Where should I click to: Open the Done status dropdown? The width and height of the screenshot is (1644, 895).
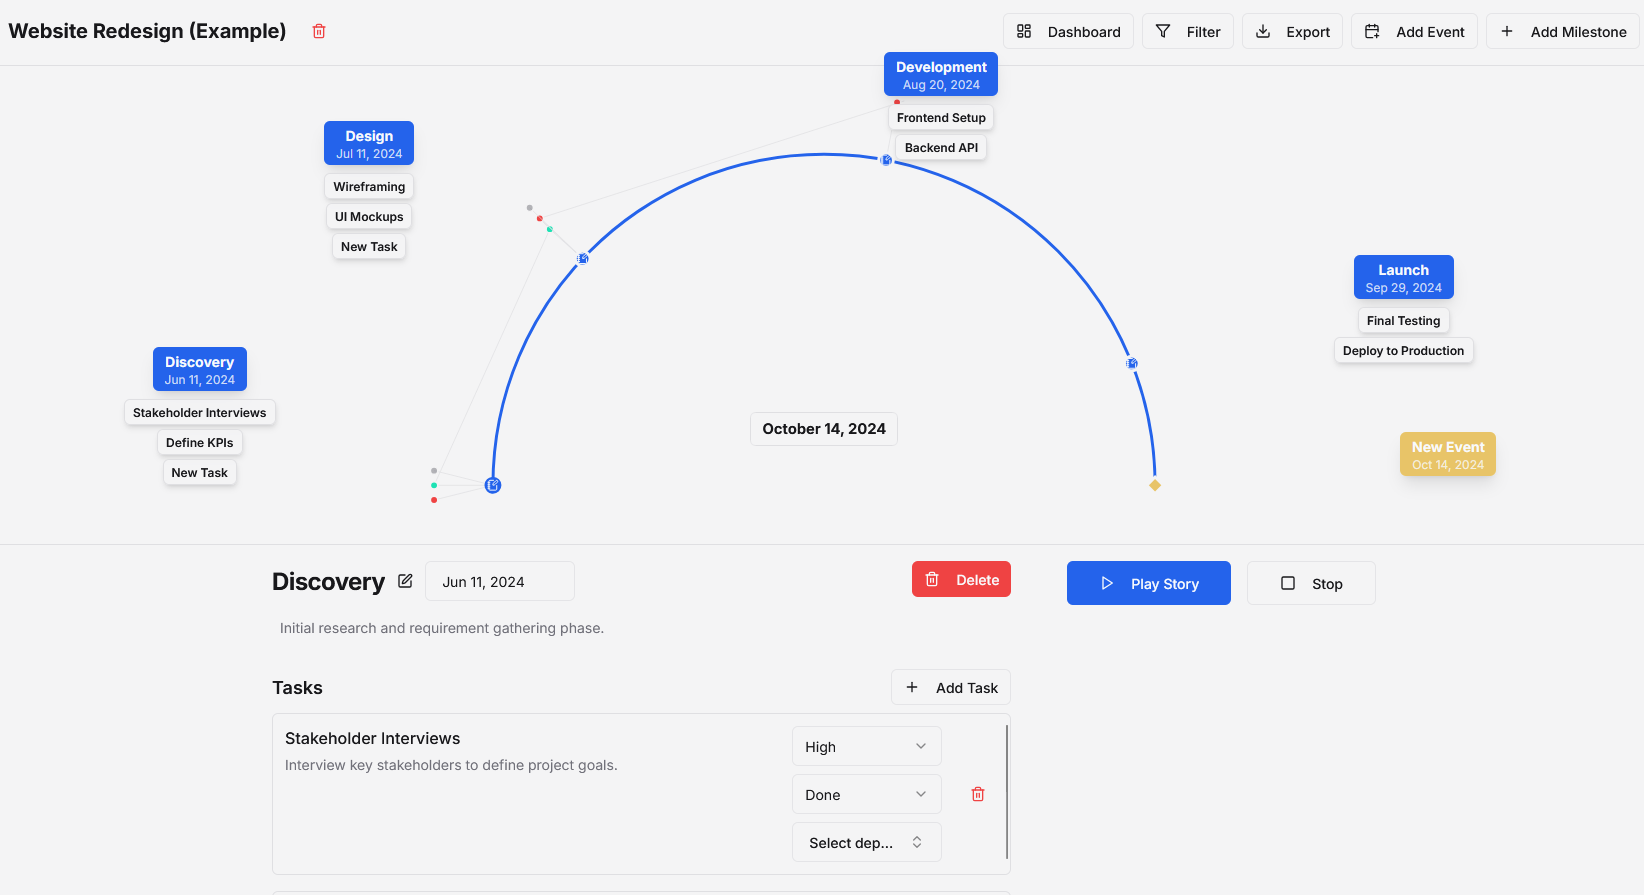tap(866, 795)
